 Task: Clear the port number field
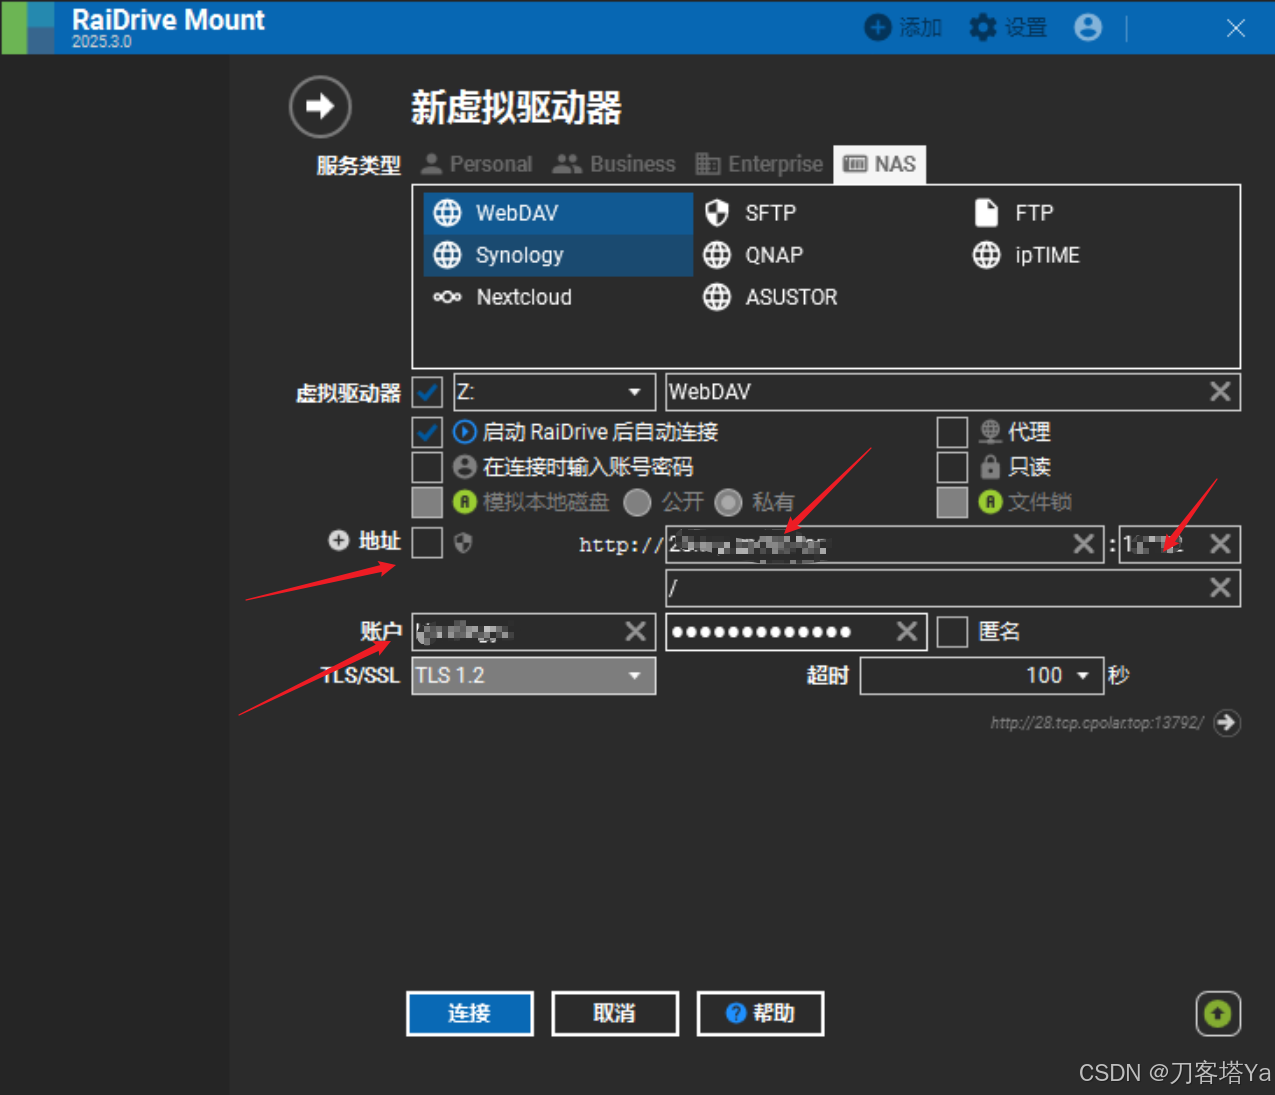1220,544
